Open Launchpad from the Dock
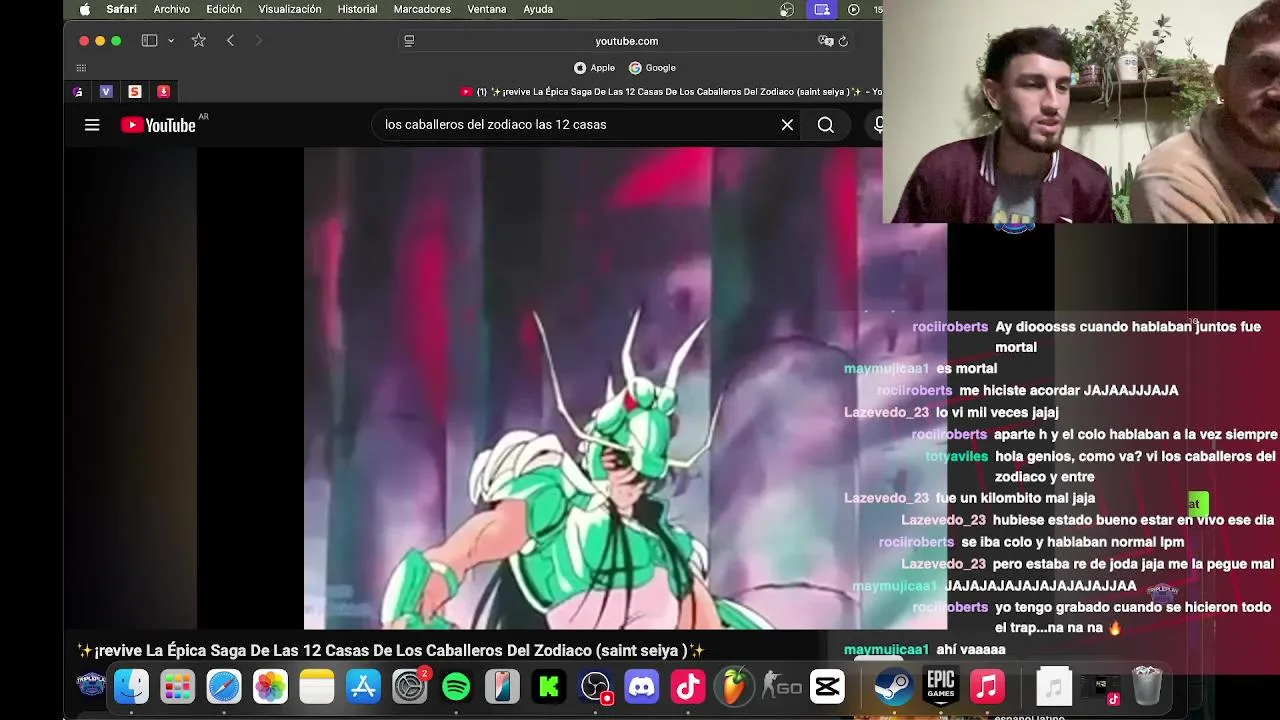Viewport: 1280px width, 720px height. [178, 686]
